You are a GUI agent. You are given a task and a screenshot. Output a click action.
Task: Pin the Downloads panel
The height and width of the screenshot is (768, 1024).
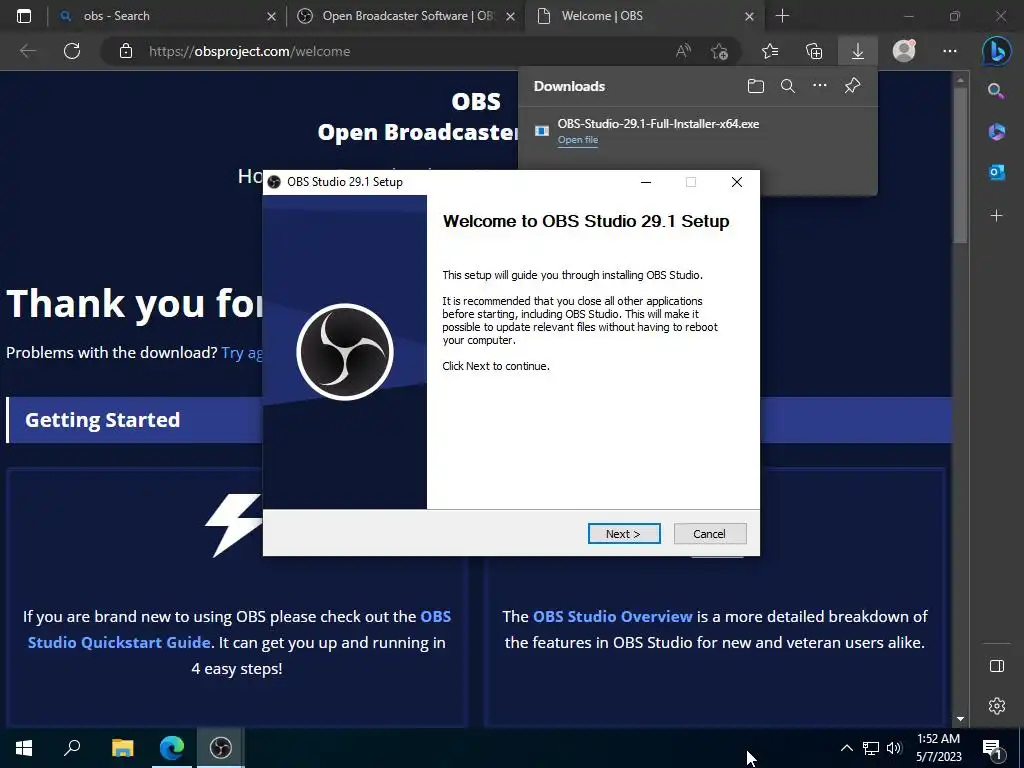(x=852, y=86)
